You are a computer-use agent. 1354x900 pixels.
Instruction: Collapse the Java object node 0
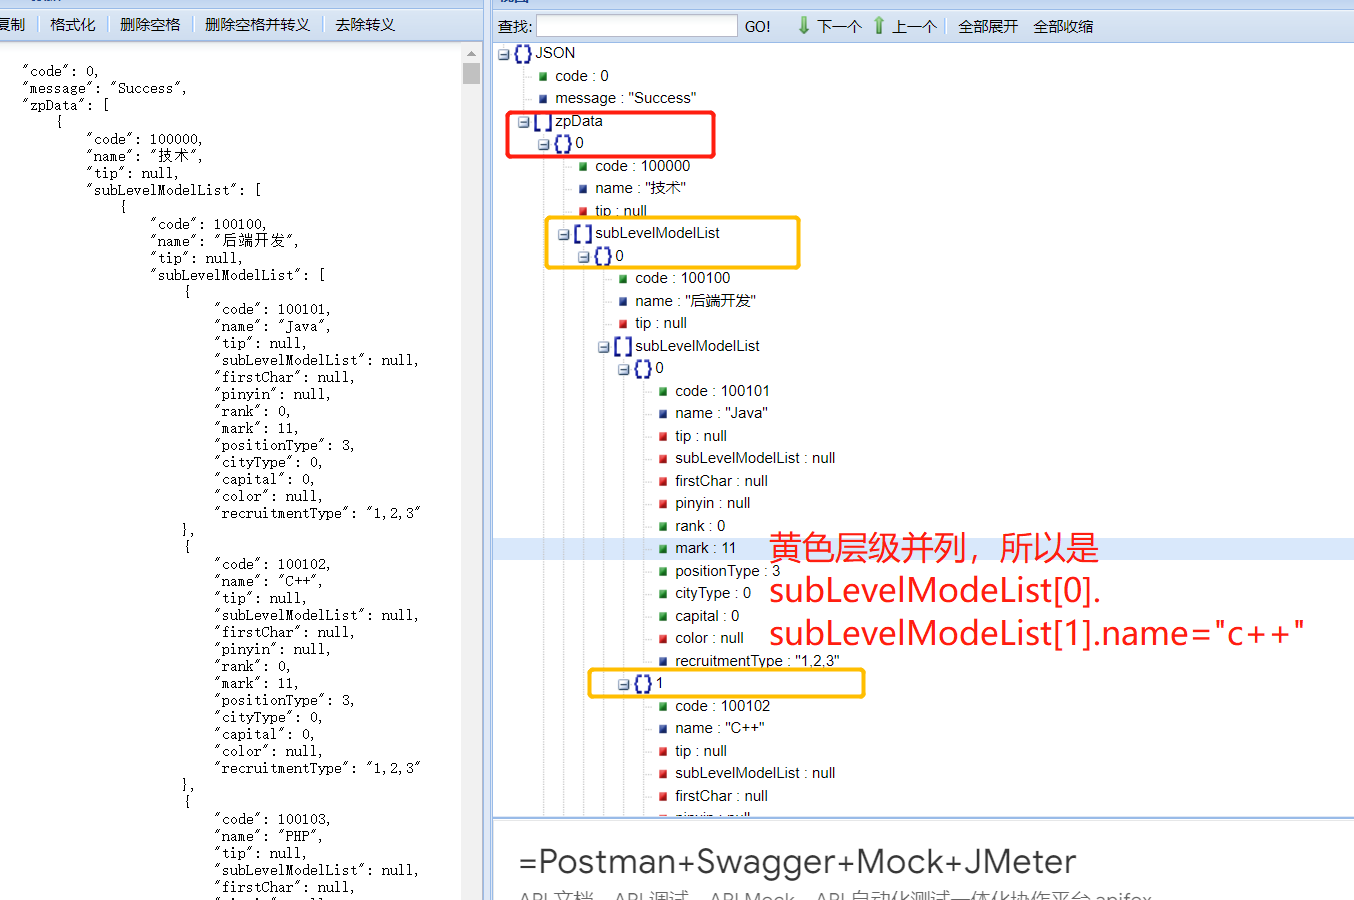point(623,369)
